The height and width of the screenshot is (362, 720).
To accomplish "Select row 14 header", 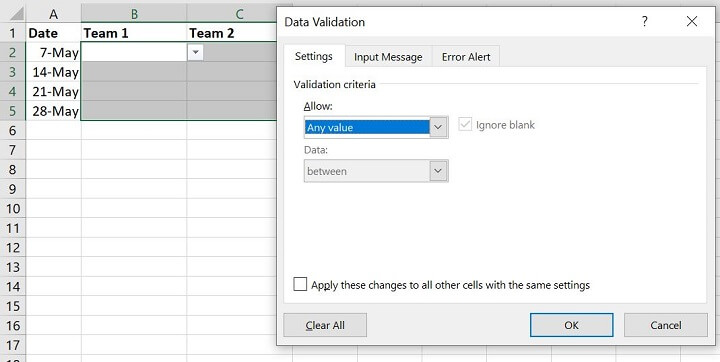I will coord(12,287).
